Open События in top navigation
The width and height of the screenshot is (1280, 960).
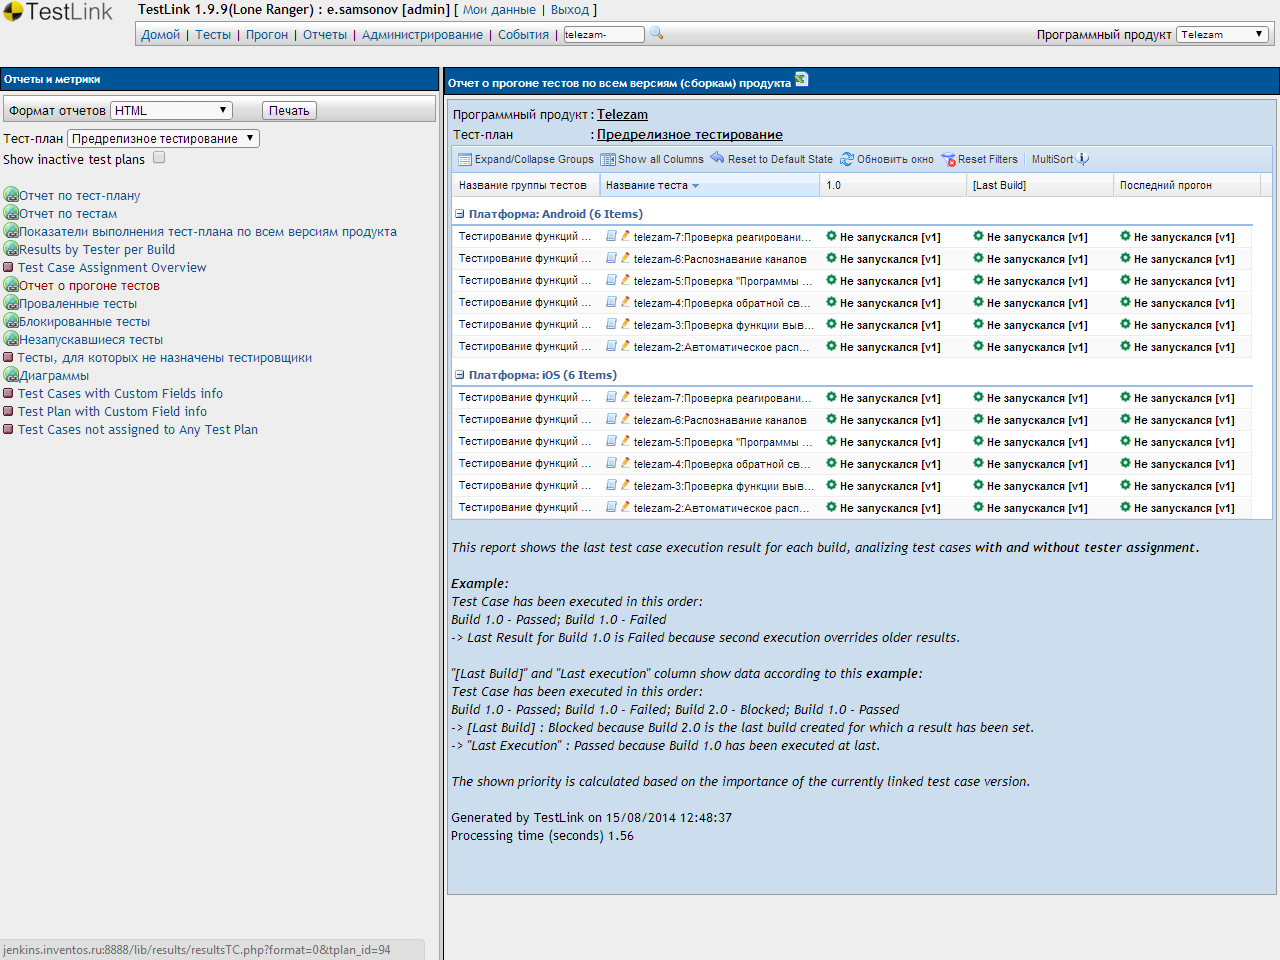[523, 34]
